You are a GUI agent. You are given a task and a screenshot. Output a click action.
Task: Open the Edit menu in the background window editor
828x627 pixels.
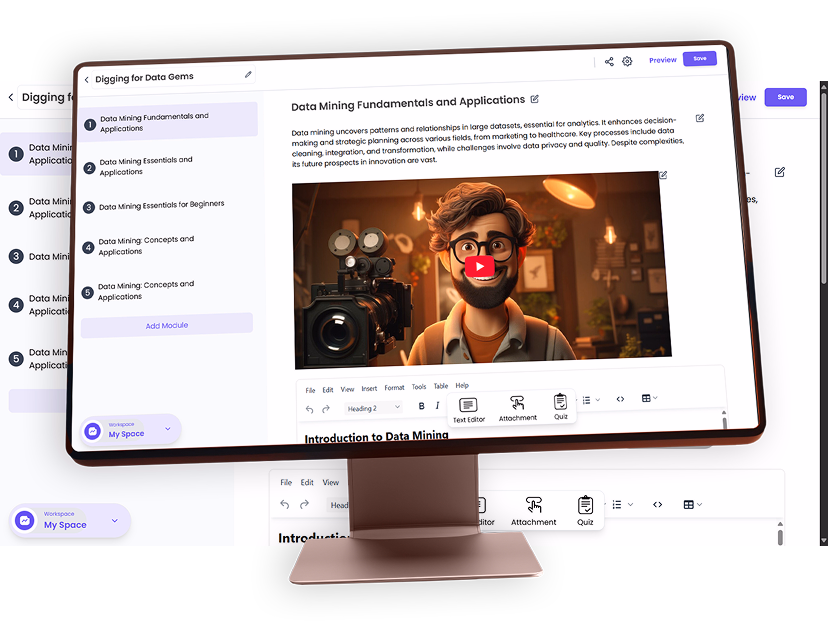pyautogui.click(x=307, y=482)
